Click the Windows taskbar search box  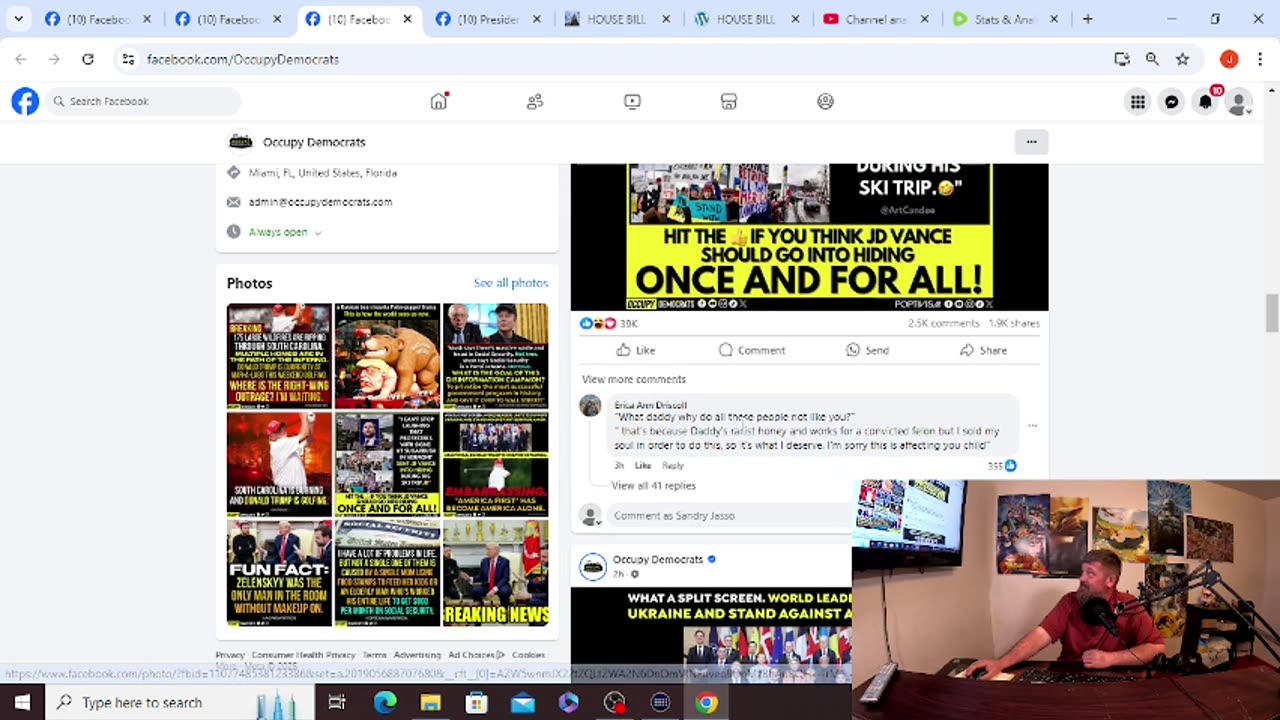[182, 703]
